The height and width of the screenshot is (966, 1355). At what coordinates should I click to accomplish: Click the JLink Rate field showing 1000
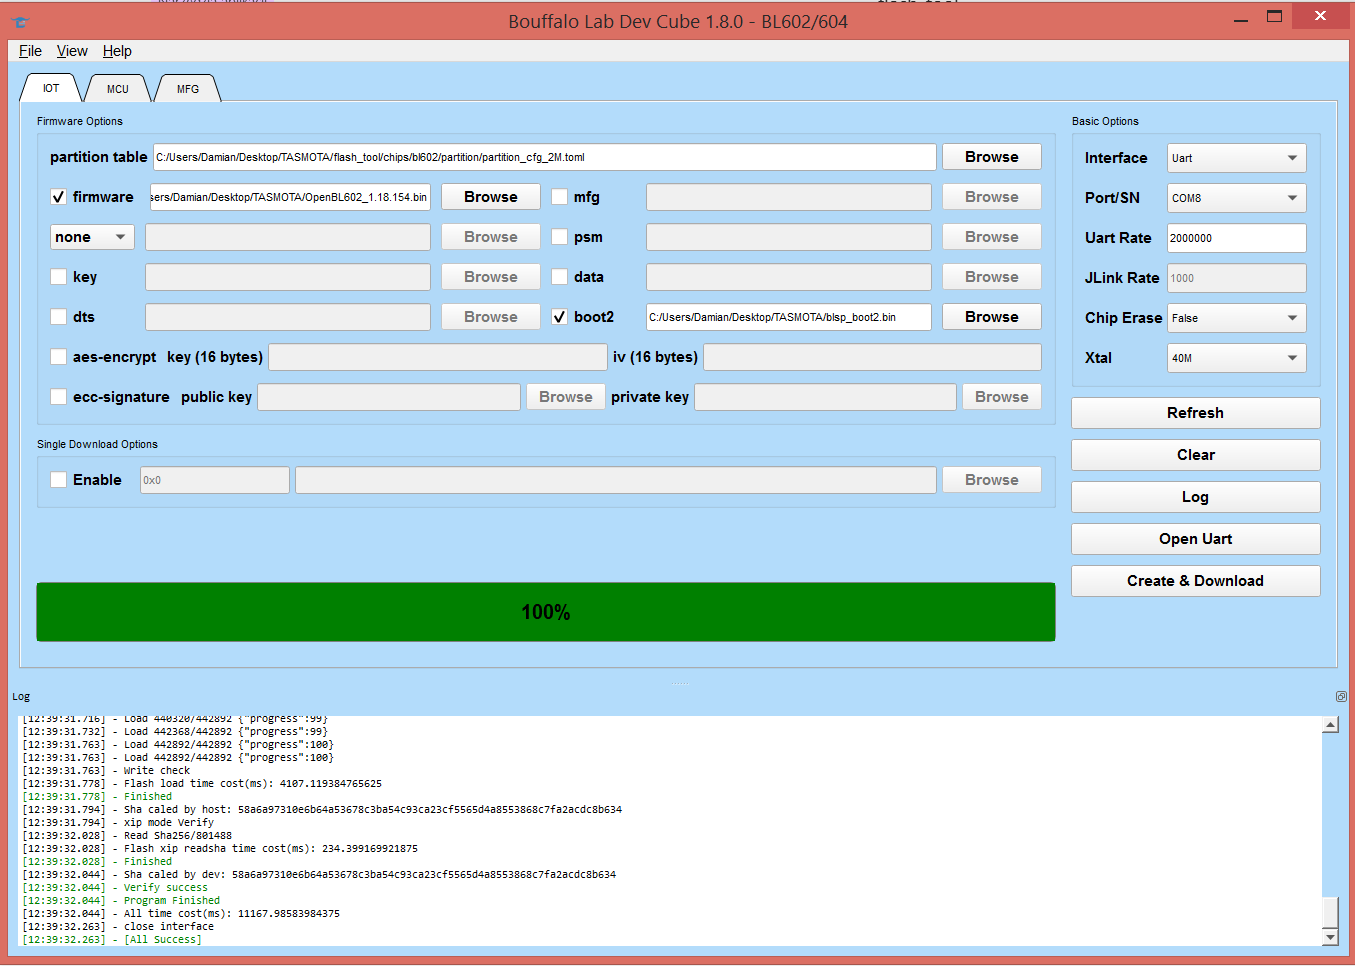[x=1237, y=278]
